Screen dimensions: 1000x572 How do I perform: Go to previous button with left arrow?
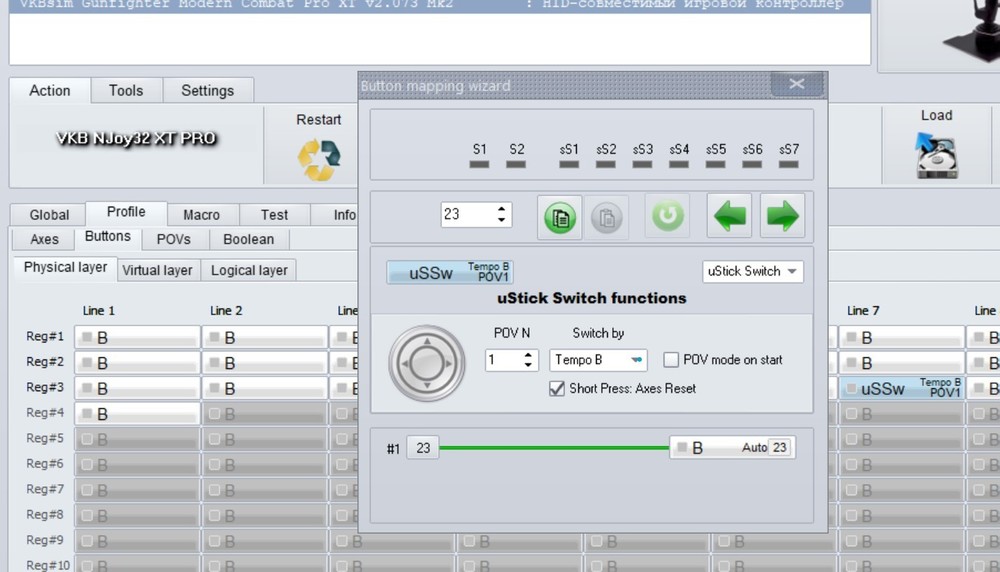pyautogui.click(x=729, y=216)
